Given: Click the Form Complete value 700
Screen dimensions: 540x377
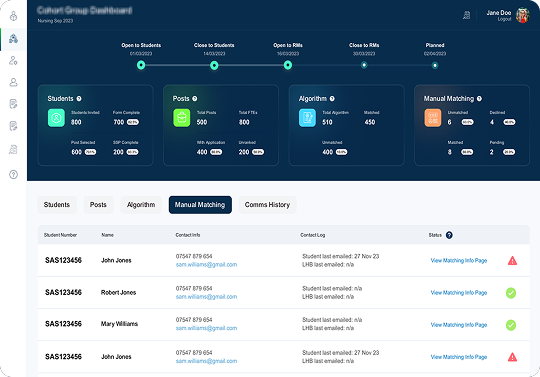Looking at the screenshot, I should coord(119,122).
